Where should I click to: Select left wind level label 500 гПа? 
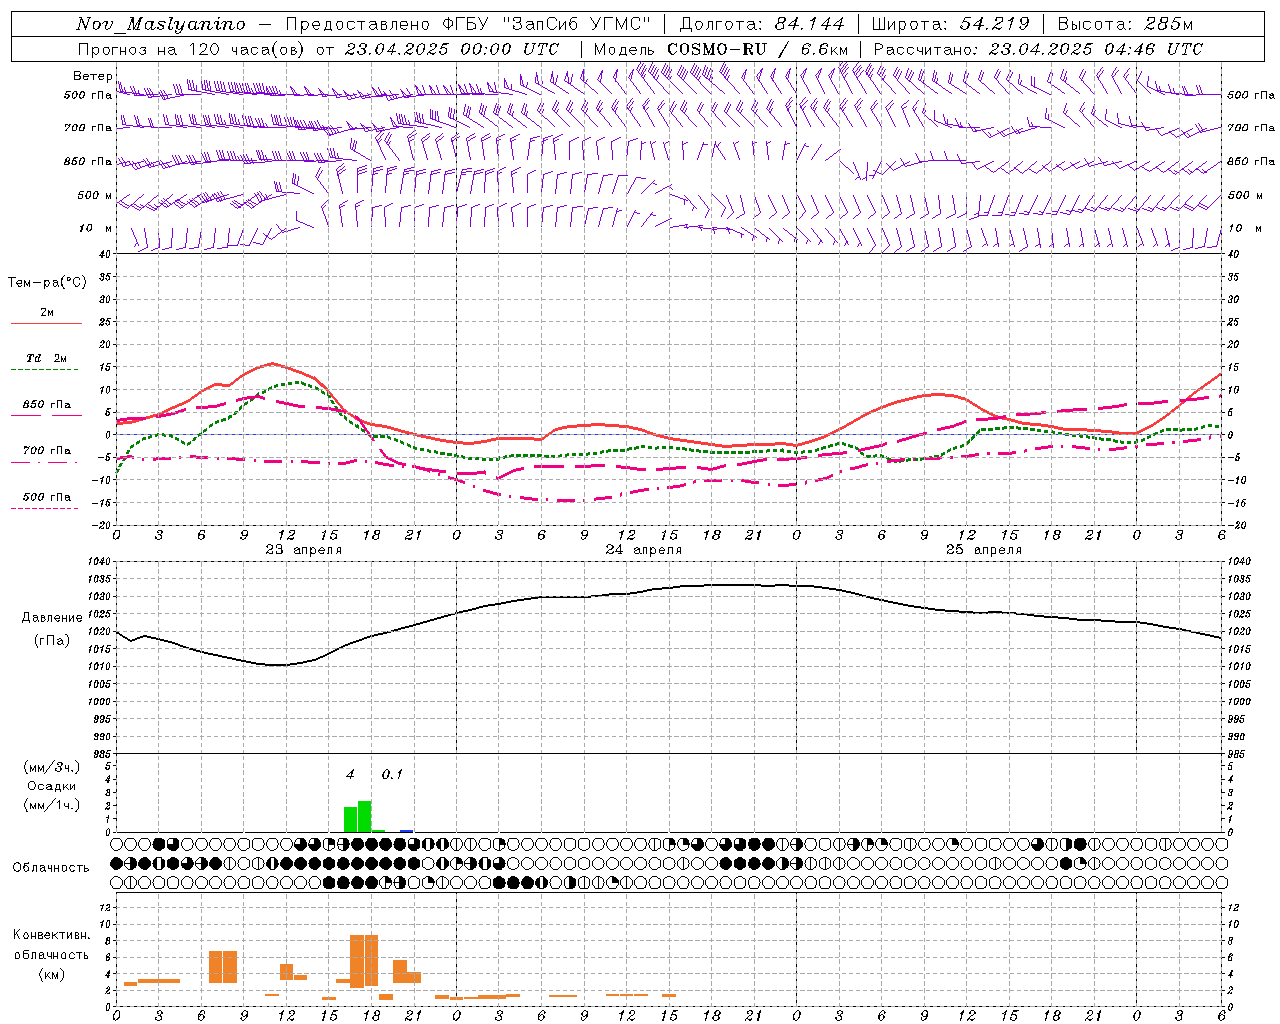tap(88, 95)
